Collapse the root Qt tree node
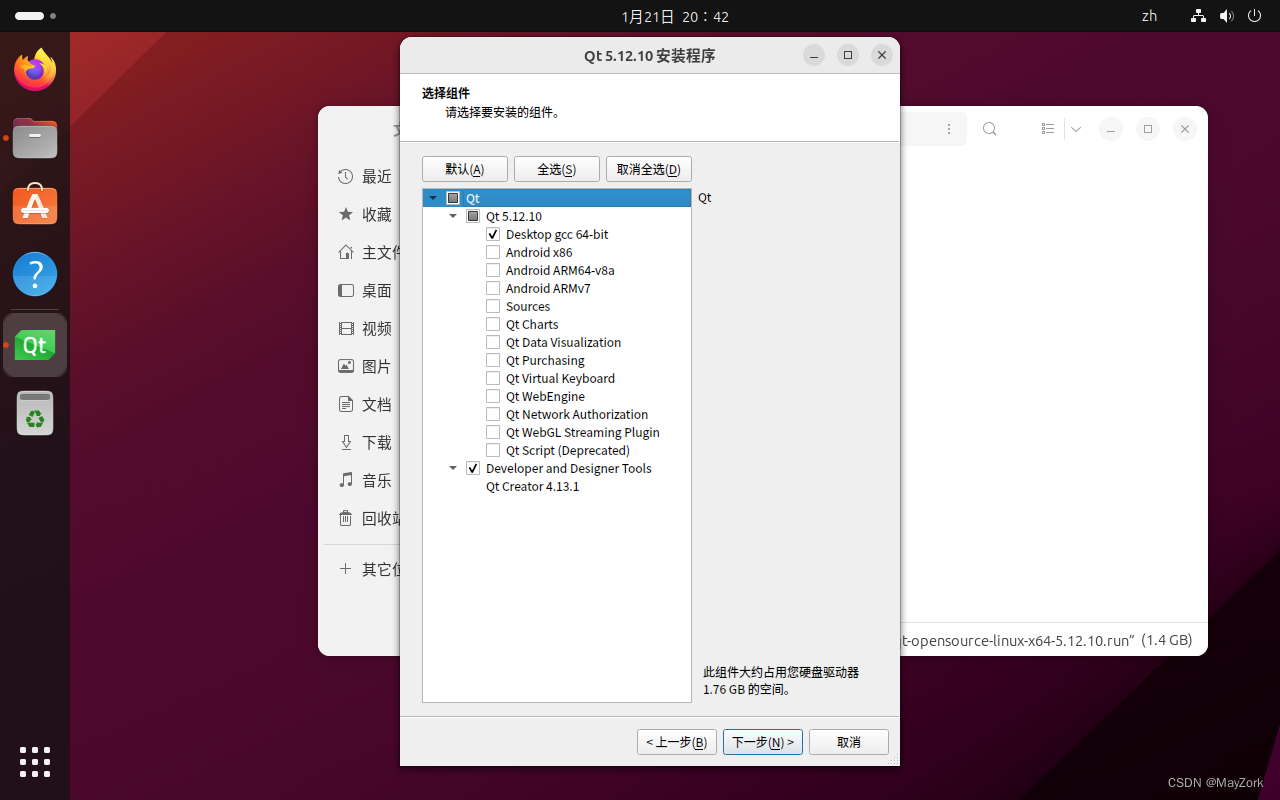1280x800 pixels. click(433, 199)
